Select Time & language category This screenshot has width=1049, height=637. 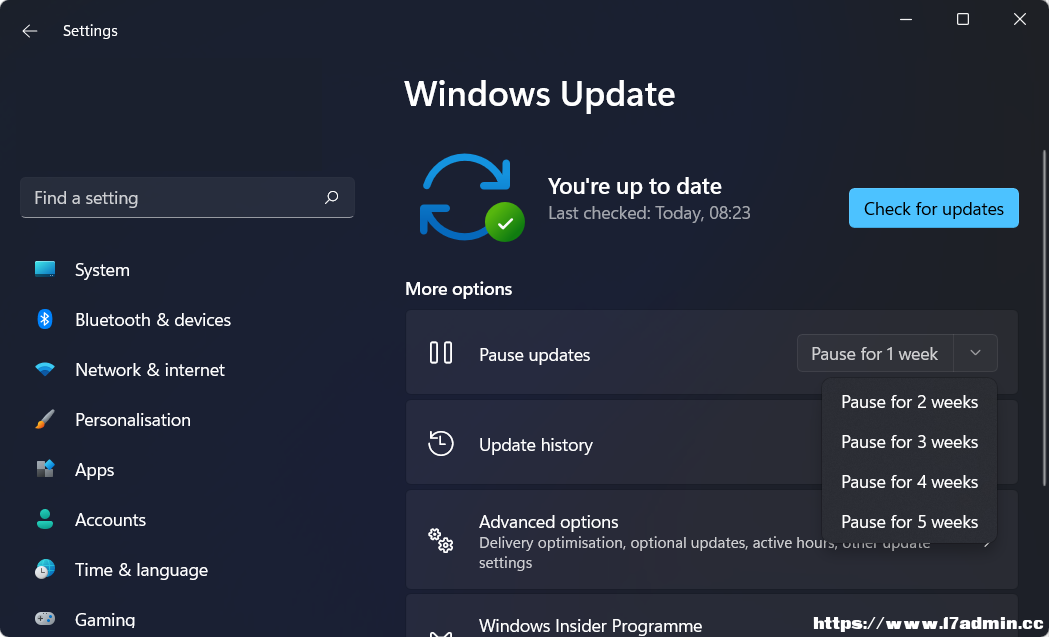coord(141,570)
